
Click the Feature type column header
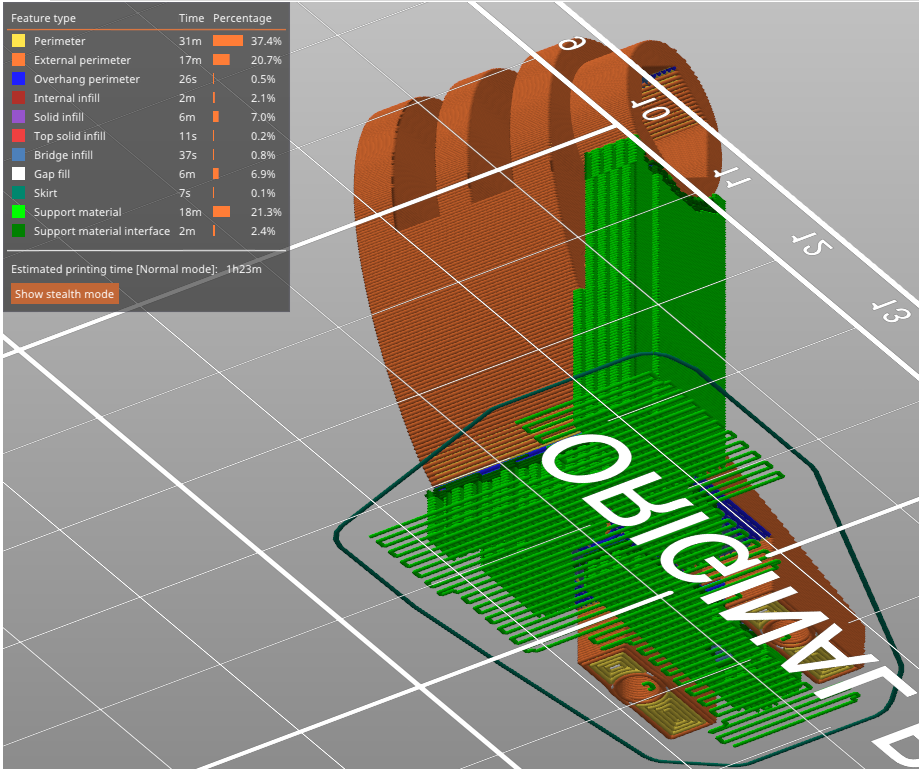(43, 18)
